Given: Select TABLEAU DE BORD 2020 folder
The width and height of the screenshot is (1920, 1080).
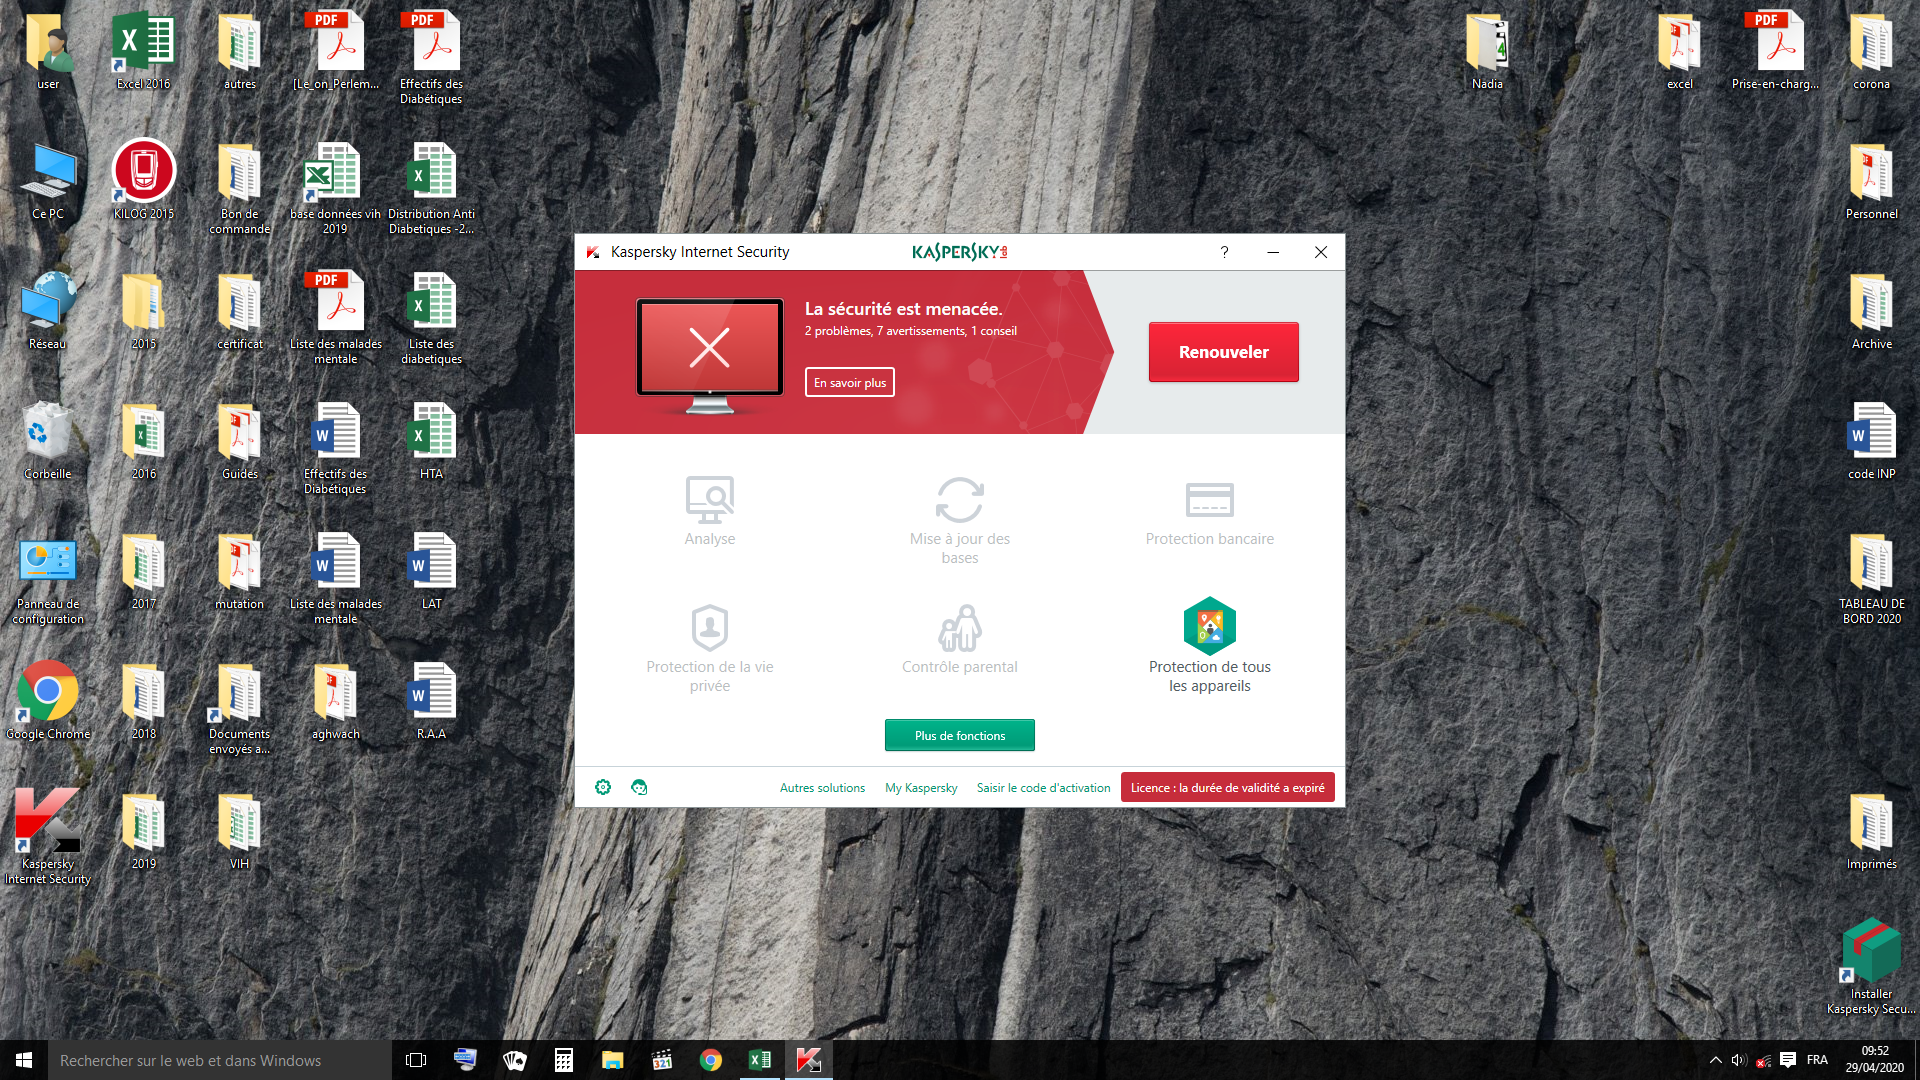Looking at the screenshot, I should [1871, 580].
